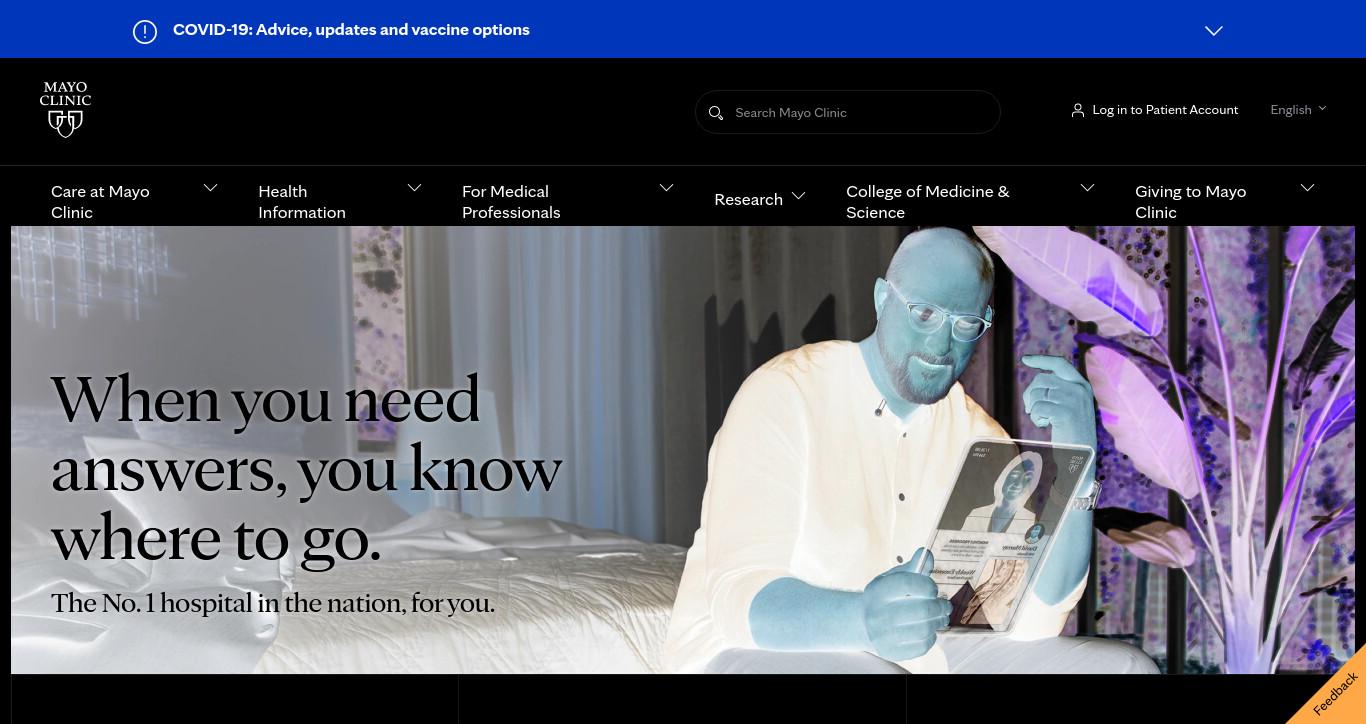Open Health Information menu
This screenshot has width=1366, height=724.
[302, 201]
